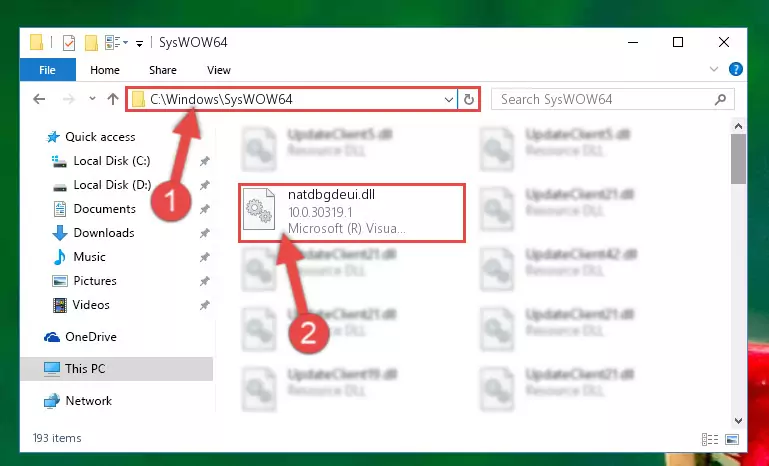Click pin icon beside Videos
Viewport: 769px width, 466px height.
pos(205,305)
